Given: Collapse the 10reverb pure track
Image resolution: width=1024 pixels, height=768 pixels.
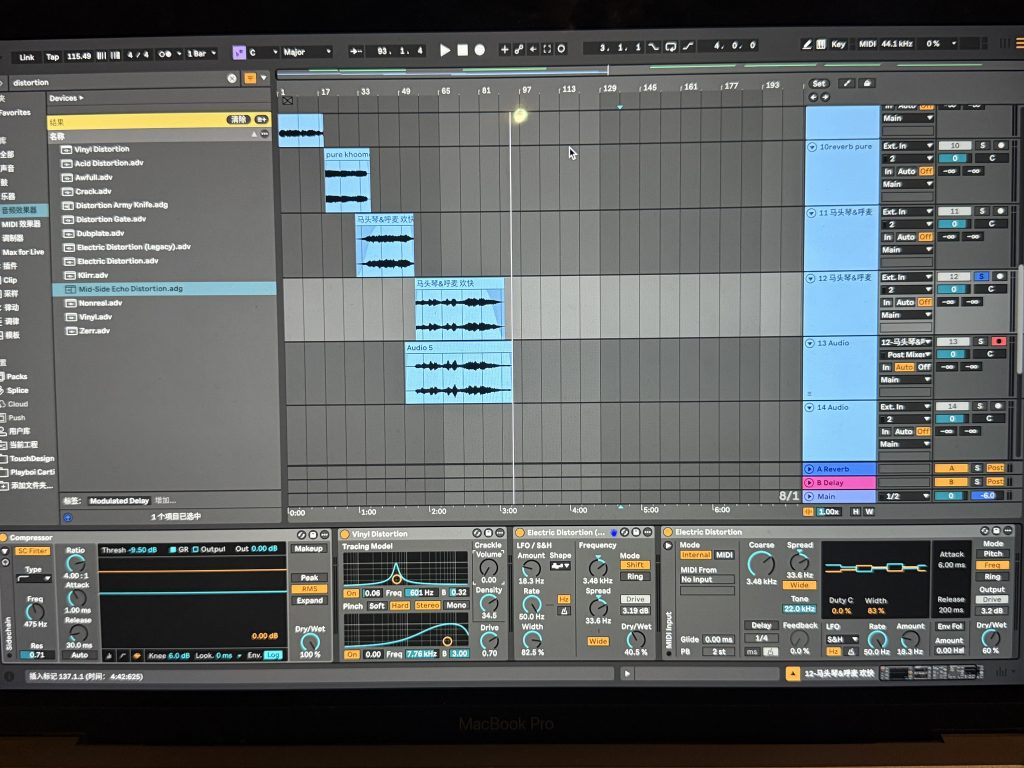Looking at the screenshot, I should pyautogui.click(x=811, y=147).
